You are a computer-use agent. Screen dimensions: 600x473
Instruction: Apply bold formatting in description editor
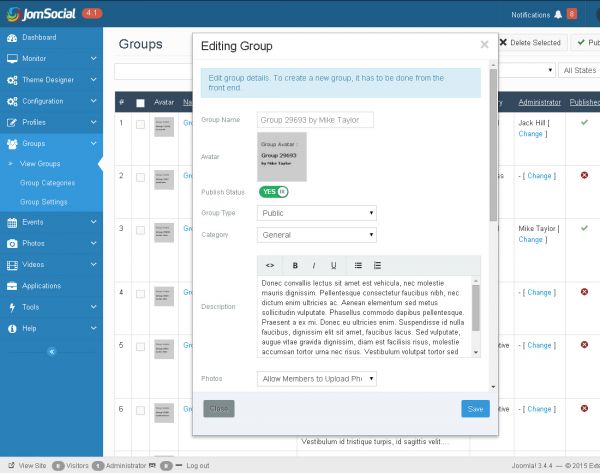295,266
